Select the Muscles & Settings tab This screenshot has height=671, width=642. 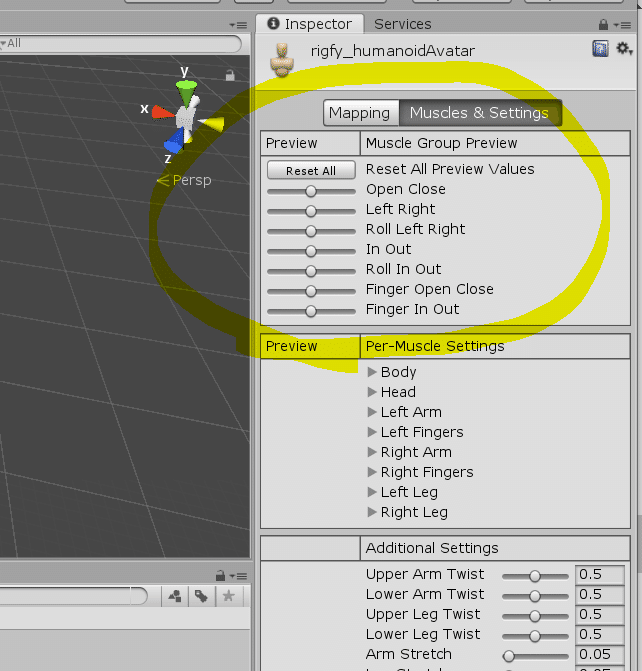[480, 113]
